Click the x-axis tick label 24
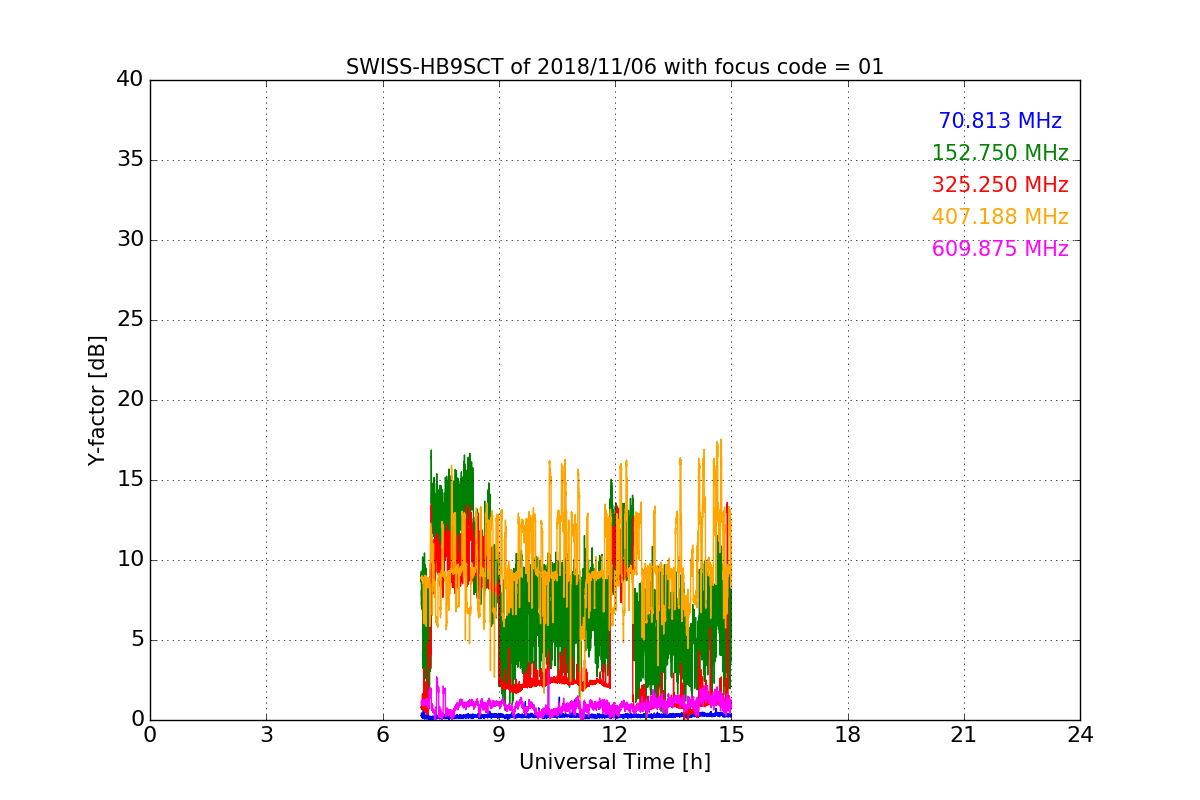Image resolution: width=1200 pixels, height=800 pixels. 1080,735
